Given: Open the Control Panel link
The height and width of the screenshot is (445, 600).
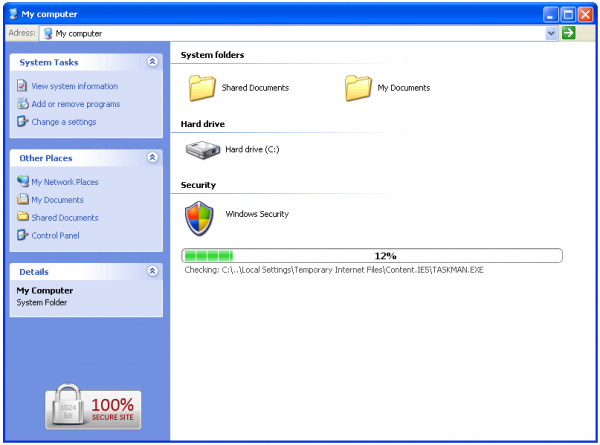Looking at the screenshot, I should click(x=55, y=236).
